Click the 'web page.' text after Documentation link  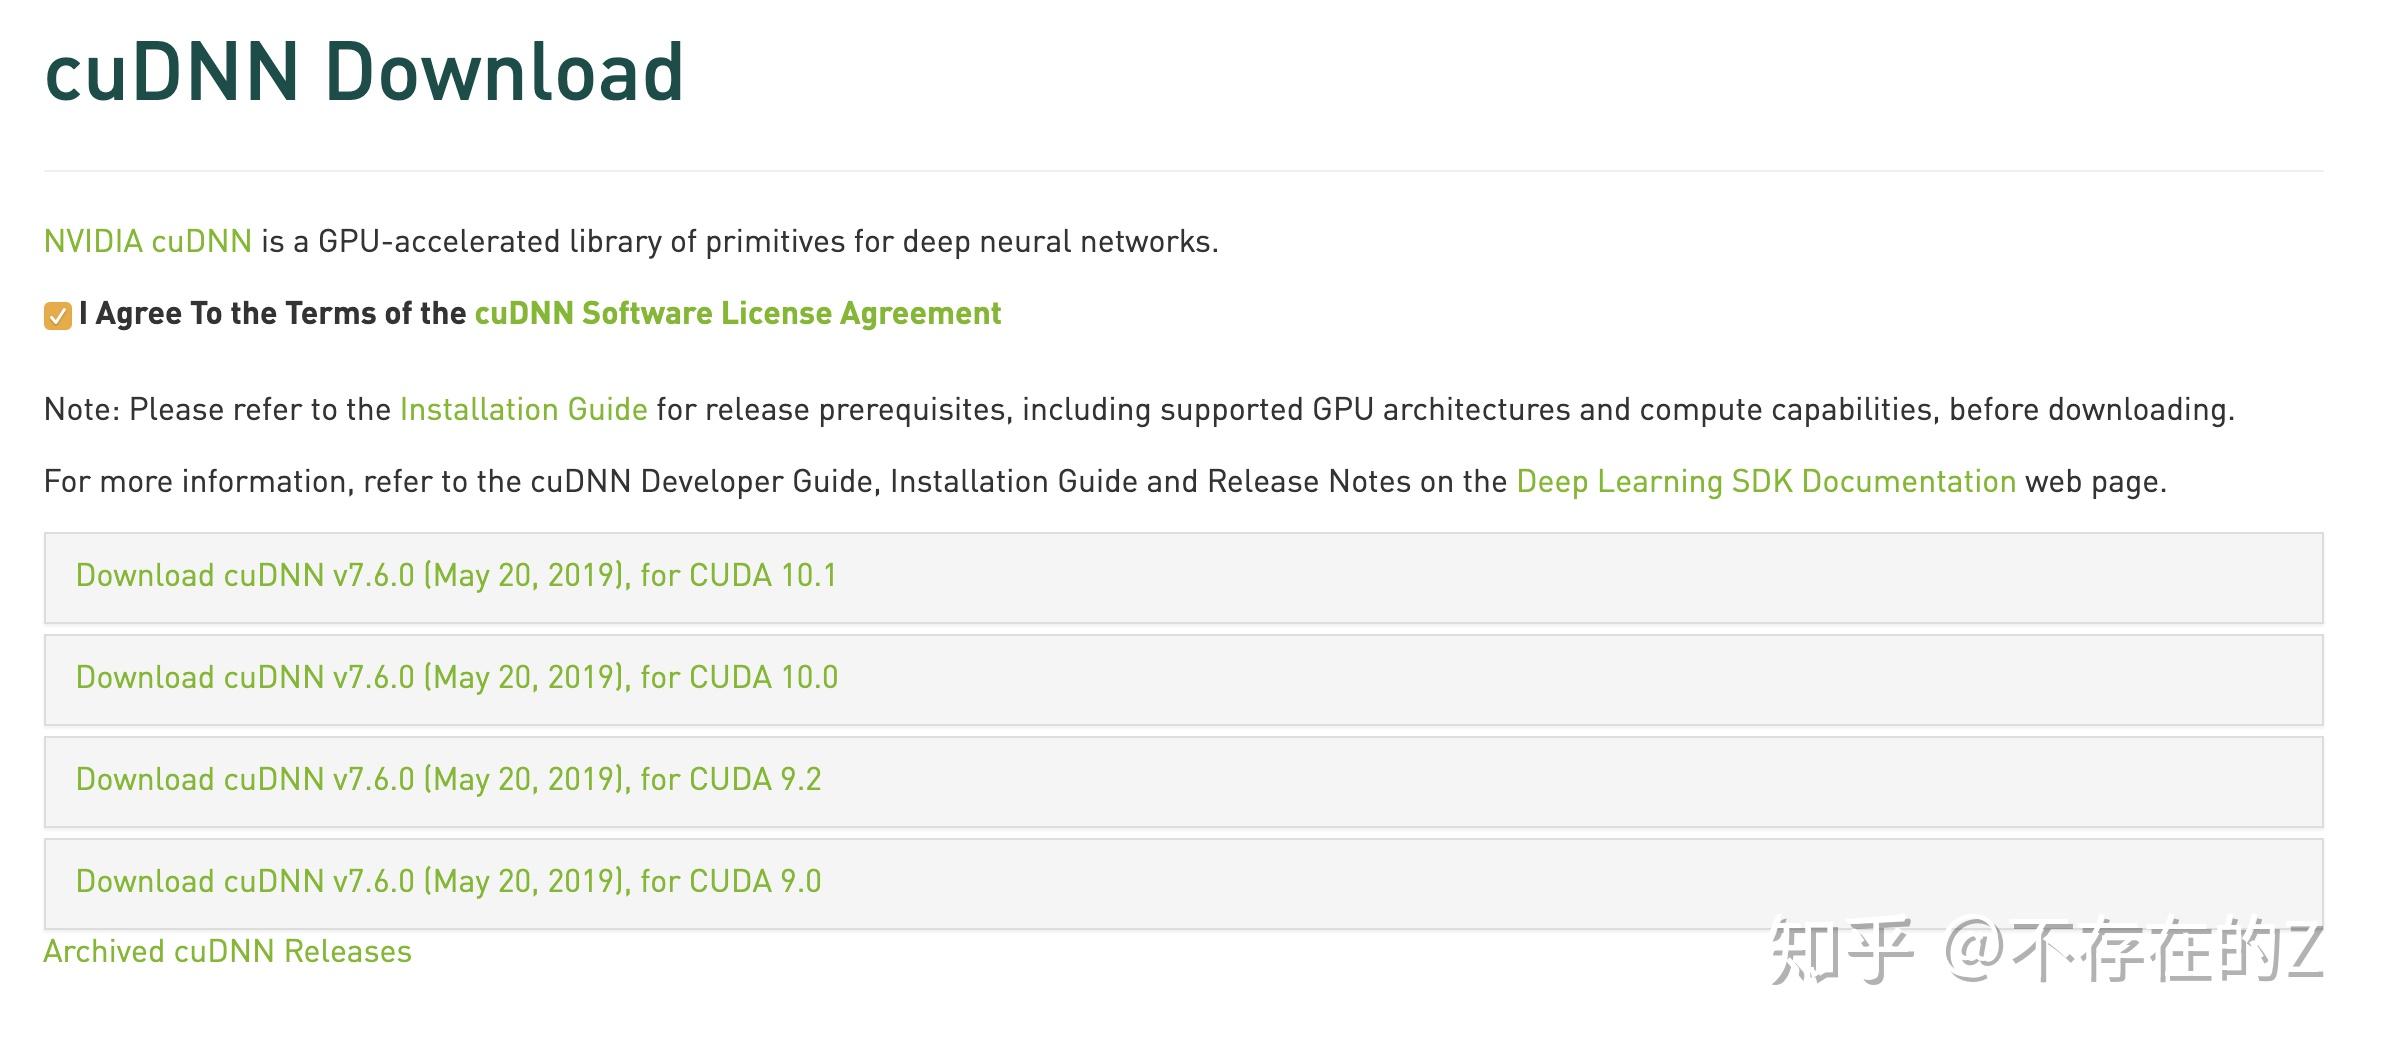point(2095,482)
